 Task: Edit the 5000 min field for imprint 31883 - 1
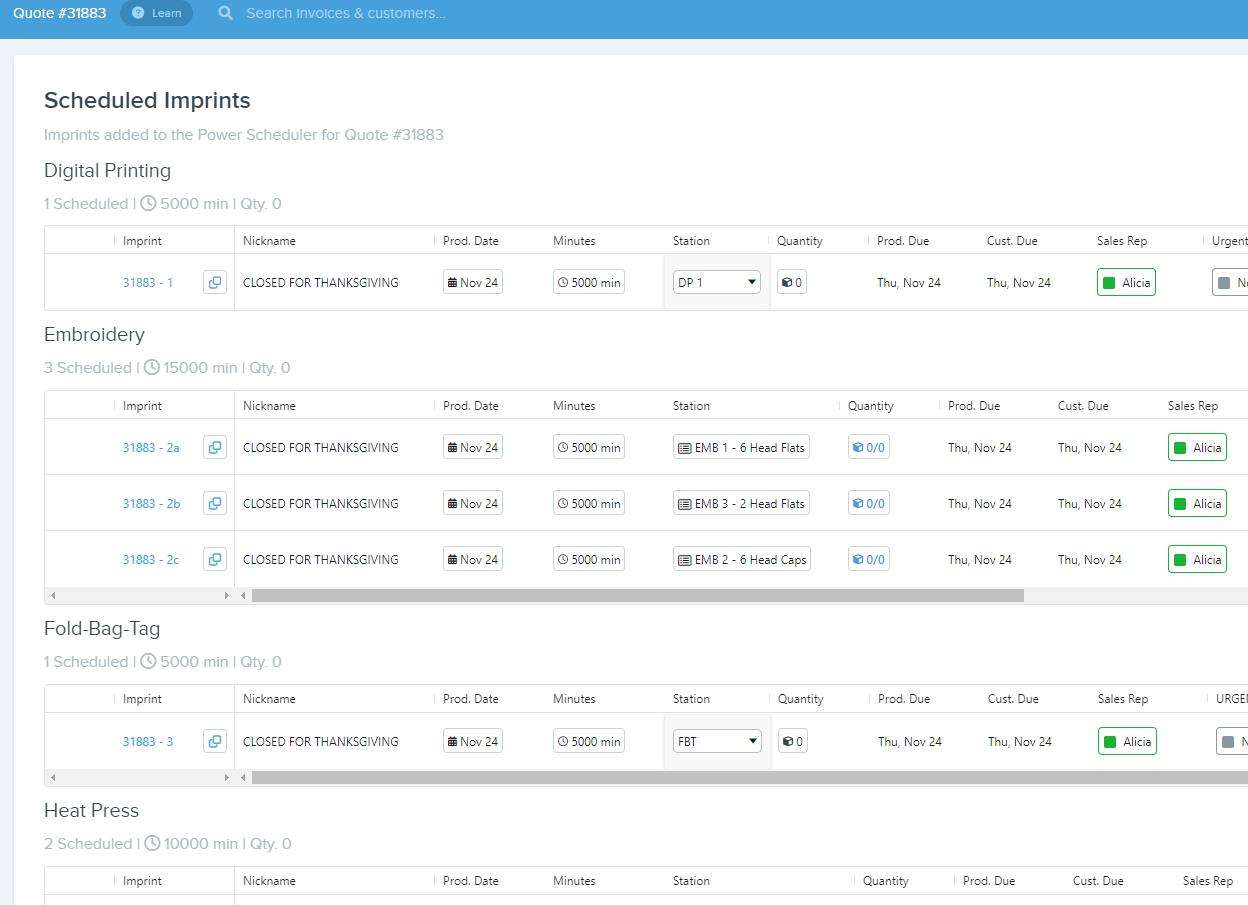[x=589, y=282]
